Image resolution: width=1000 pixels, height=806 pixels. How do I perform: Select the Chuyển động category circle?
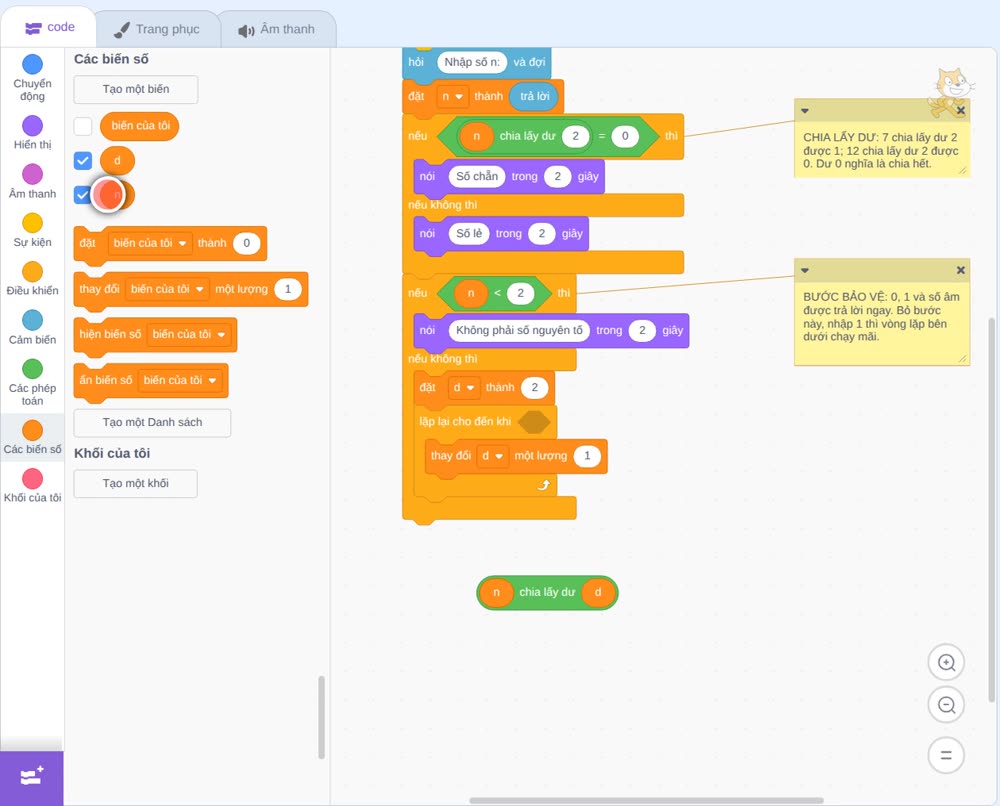coord(33,64)
